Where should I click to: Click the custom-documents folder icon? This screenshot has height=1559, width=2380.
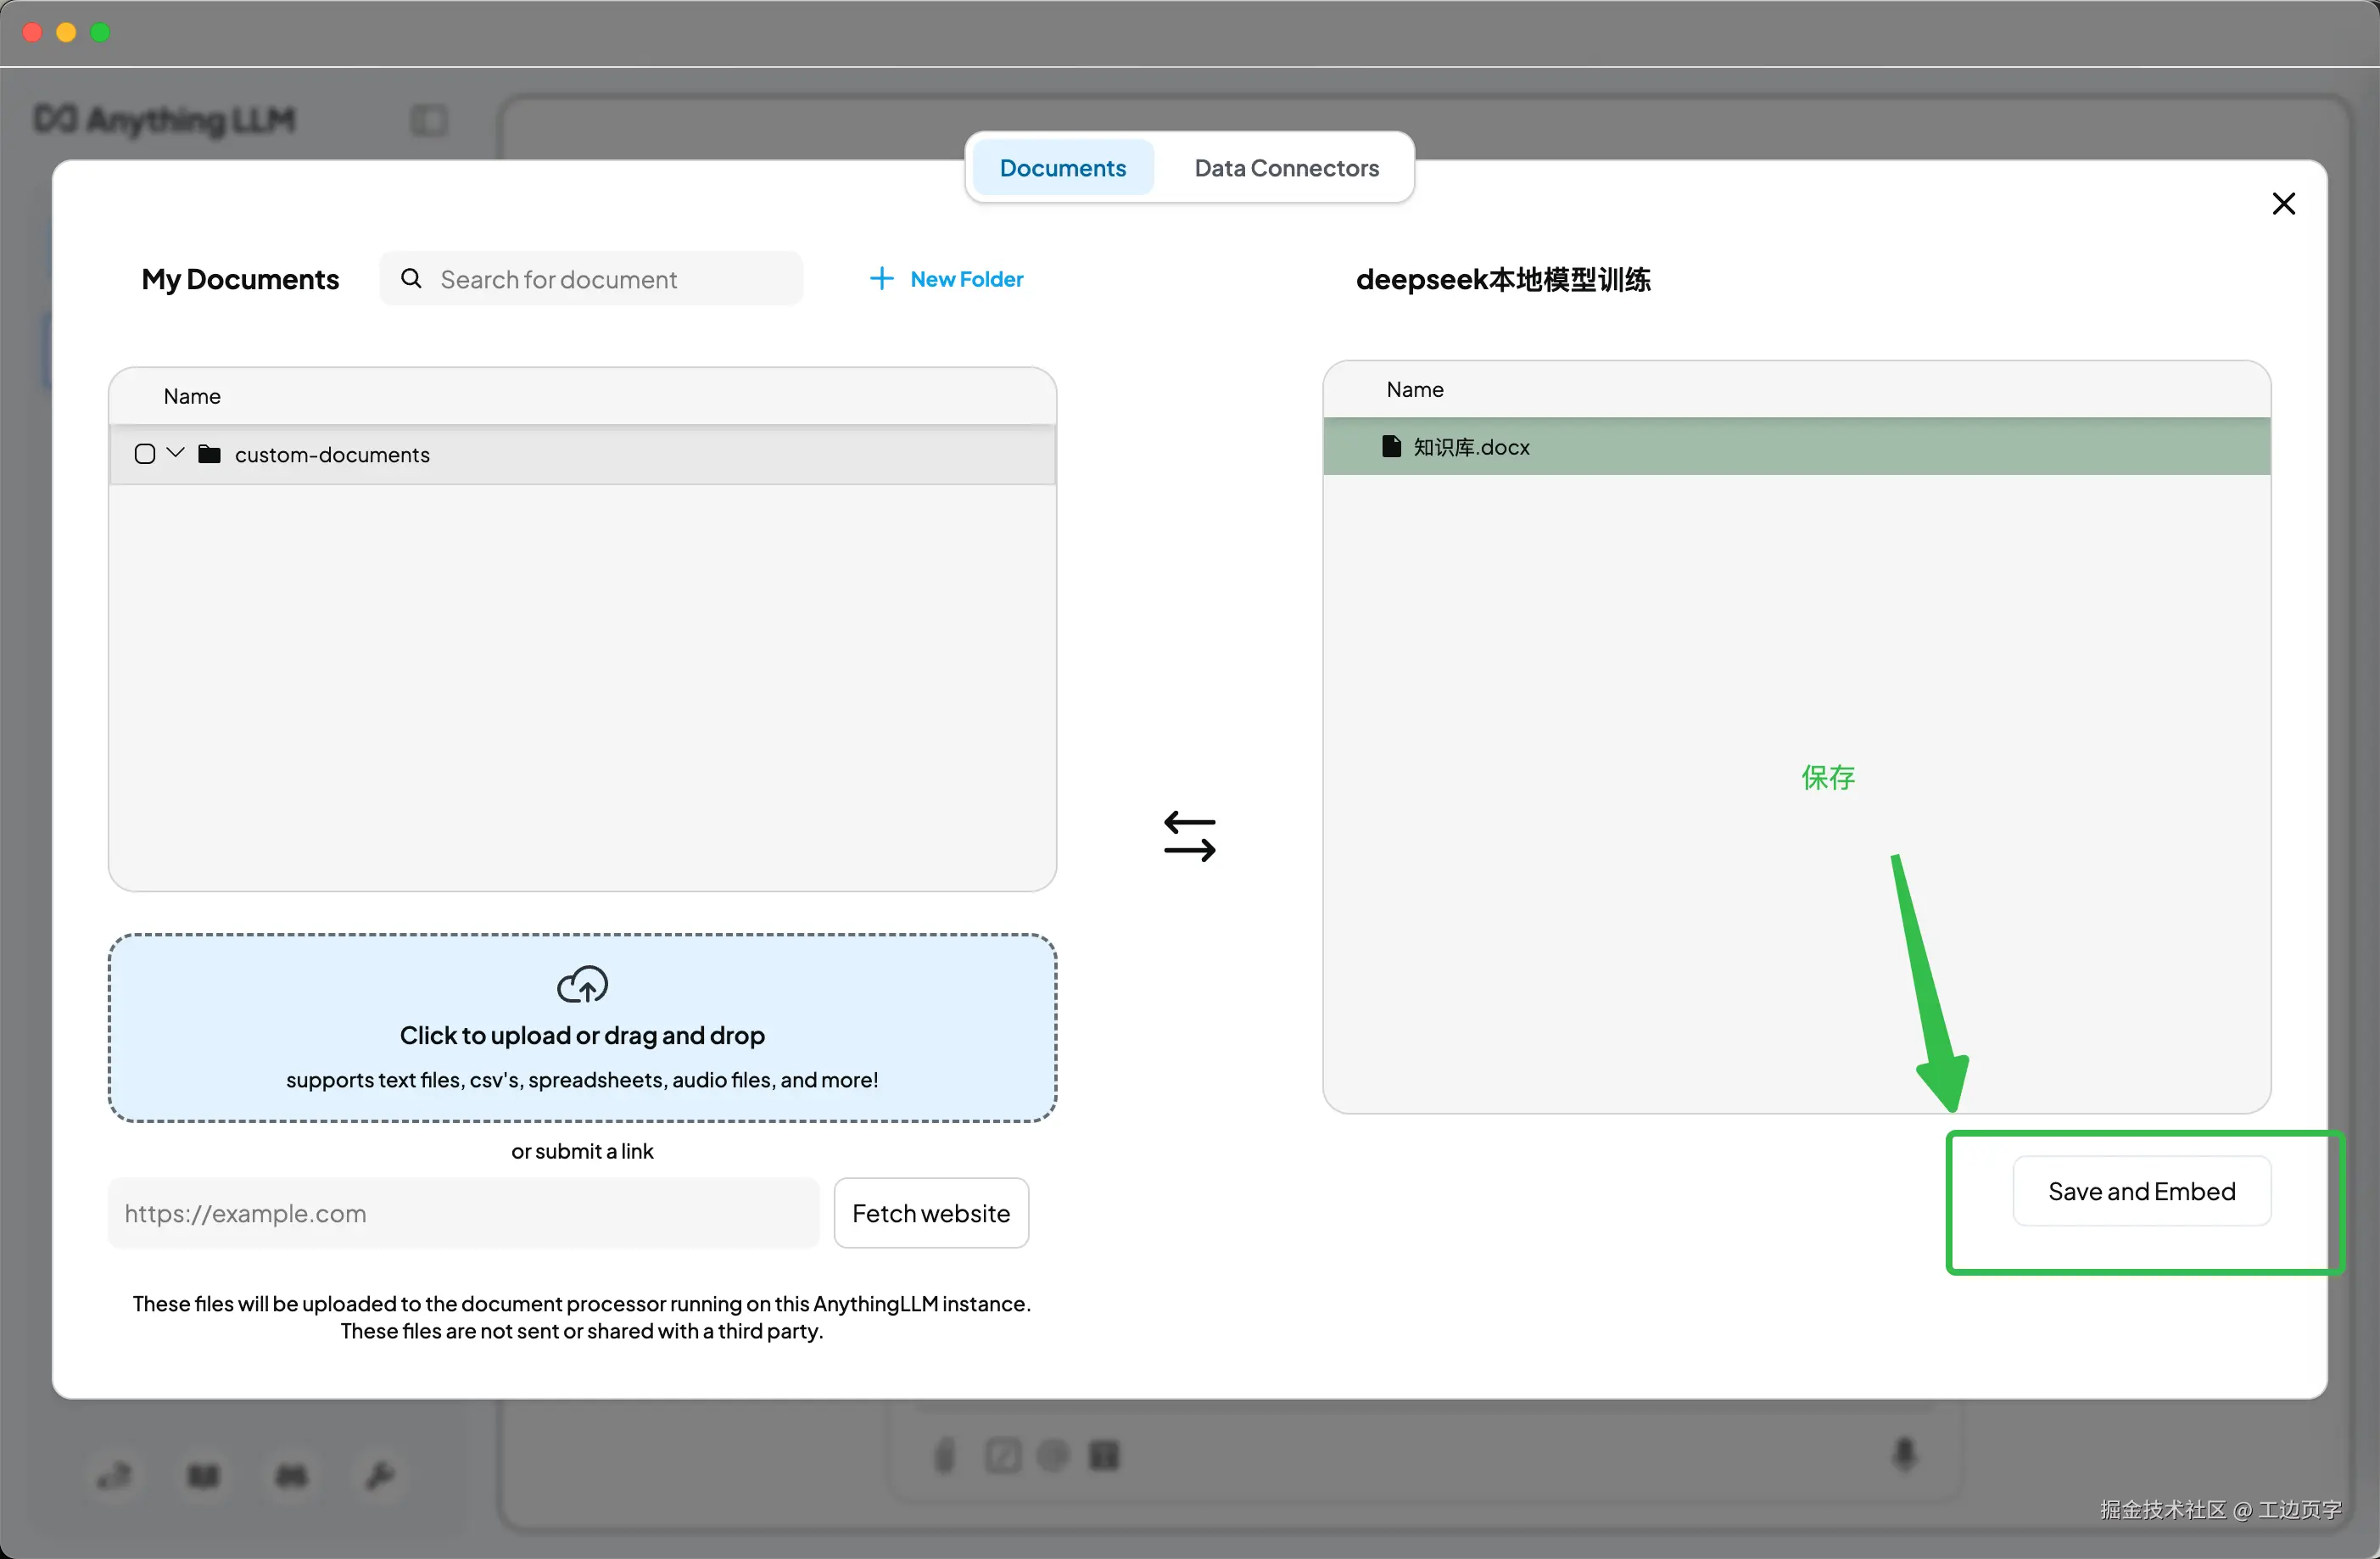pos(209,454)
